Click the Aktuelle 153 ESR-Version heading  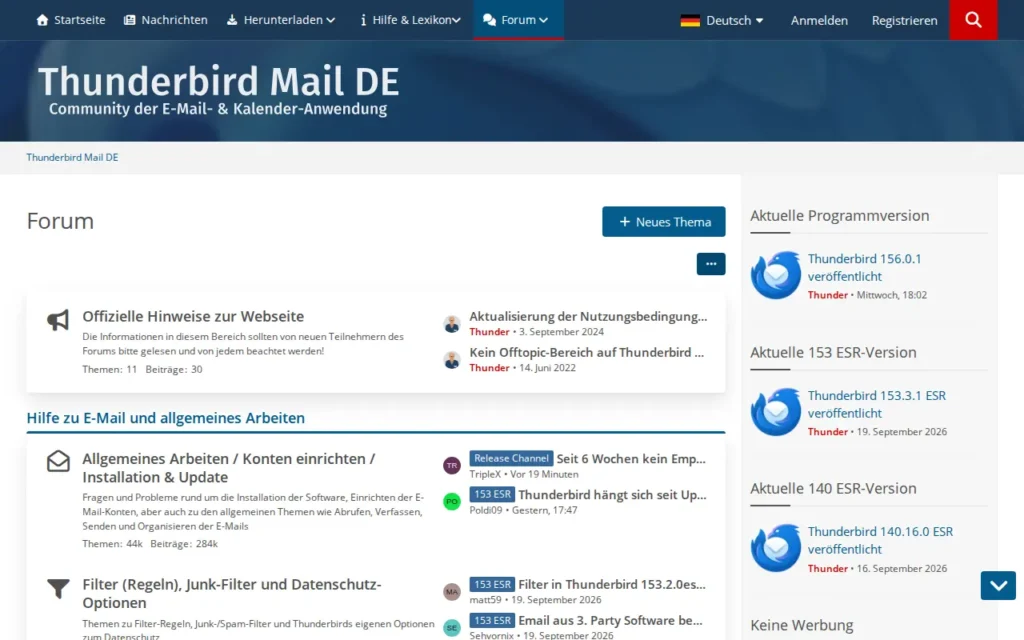[x=833, y=353]
